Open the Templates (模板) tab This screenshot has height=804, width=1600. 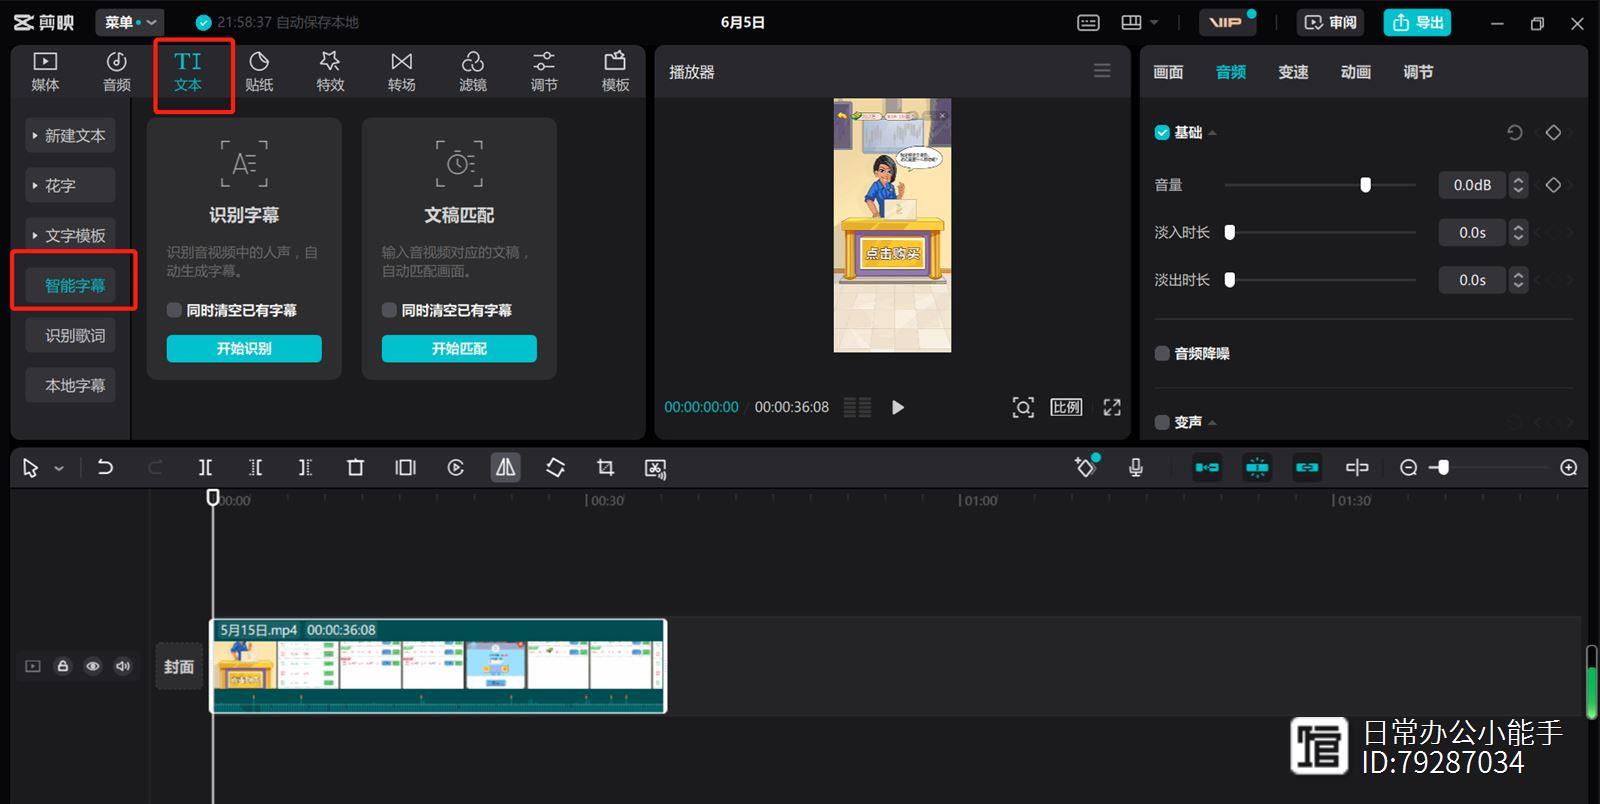[x=615, y=72]
